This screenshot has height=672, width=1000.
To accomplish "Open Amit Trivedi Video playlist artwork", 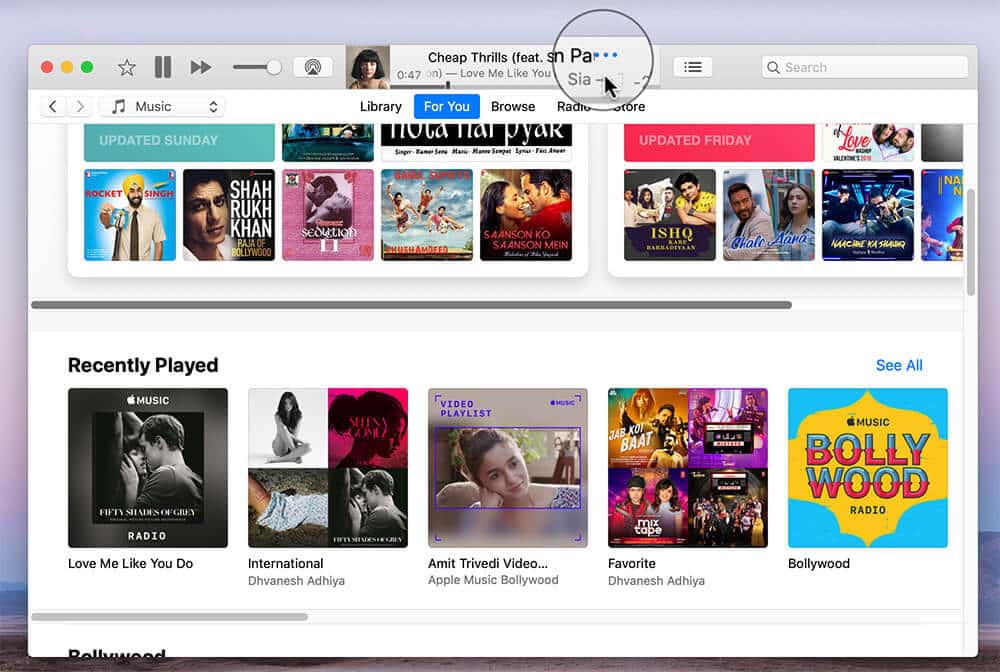I will [508, 468].
